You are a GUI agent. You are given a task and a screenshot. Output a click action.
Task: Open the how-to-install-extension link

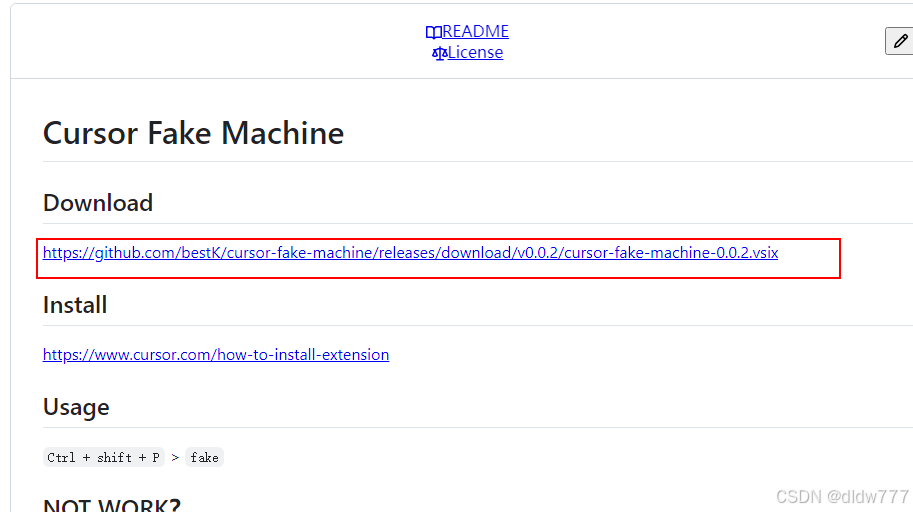point(216,355)
